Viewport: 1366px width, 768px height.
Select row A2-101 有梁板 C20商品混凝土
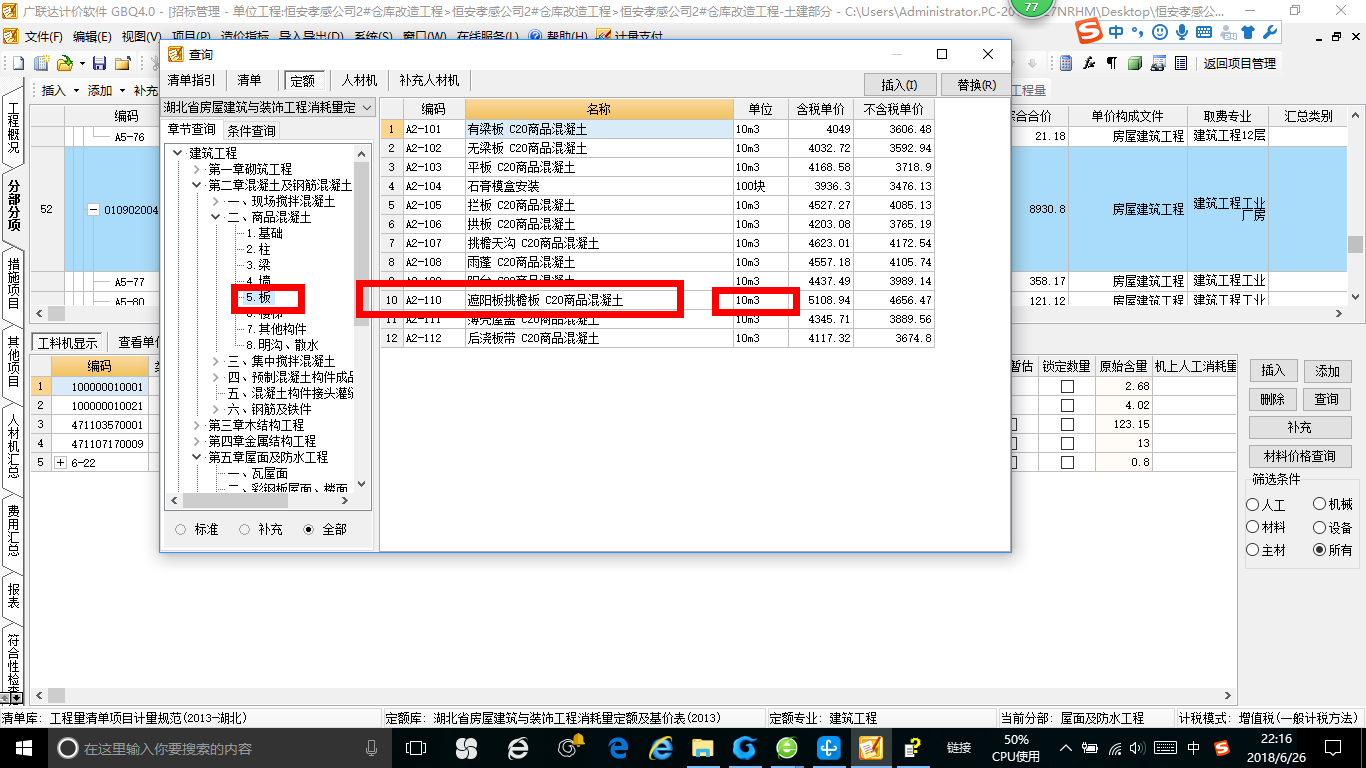click(657, 129)
